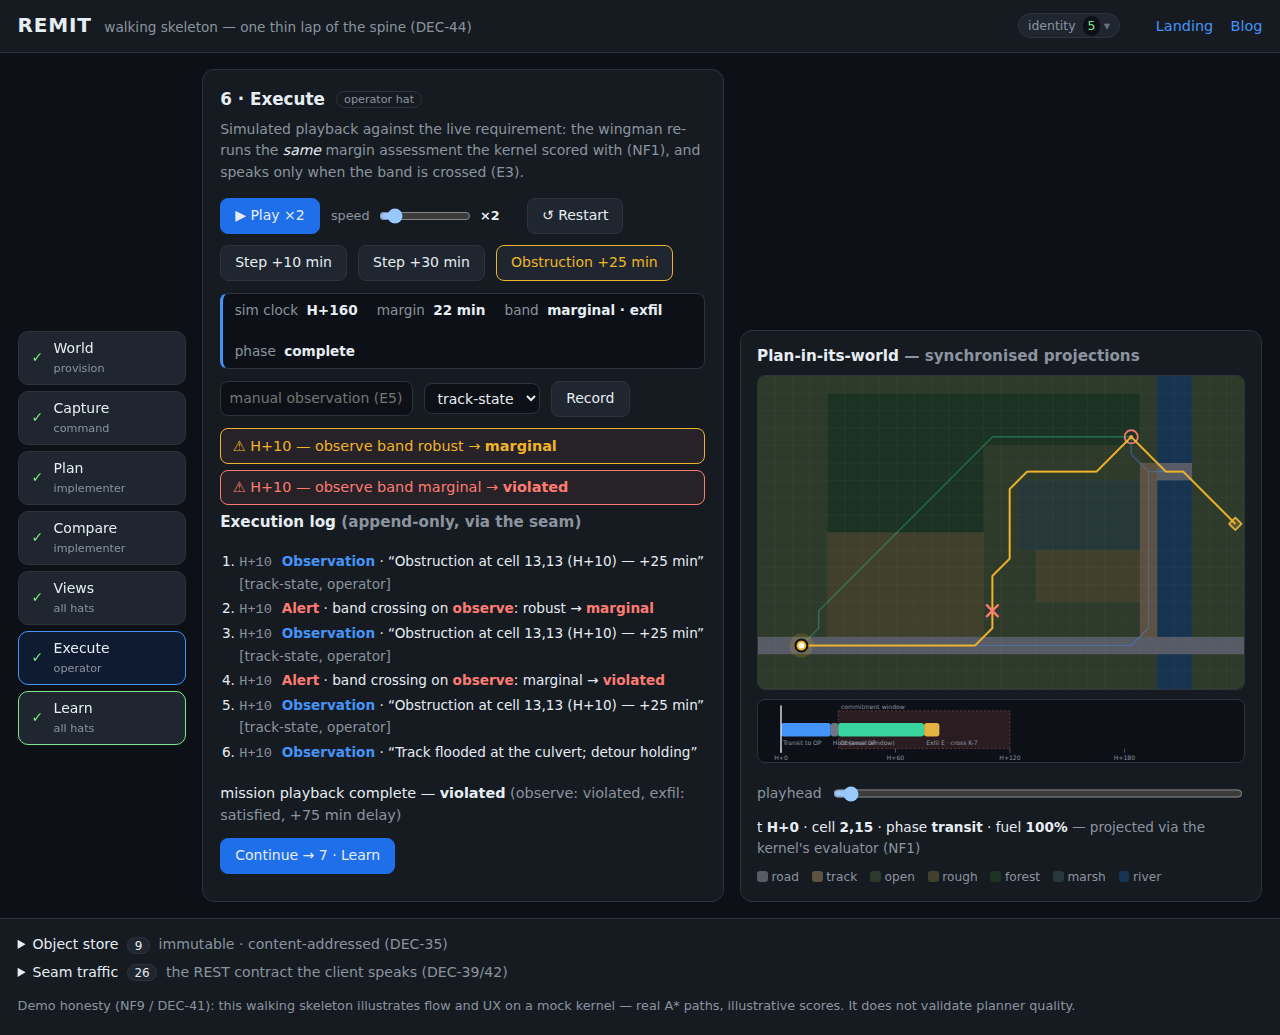Viewport: 1280px width, 1035px height.
Task: Click the Execute step checkmark icon
Action: click(37, 657)
